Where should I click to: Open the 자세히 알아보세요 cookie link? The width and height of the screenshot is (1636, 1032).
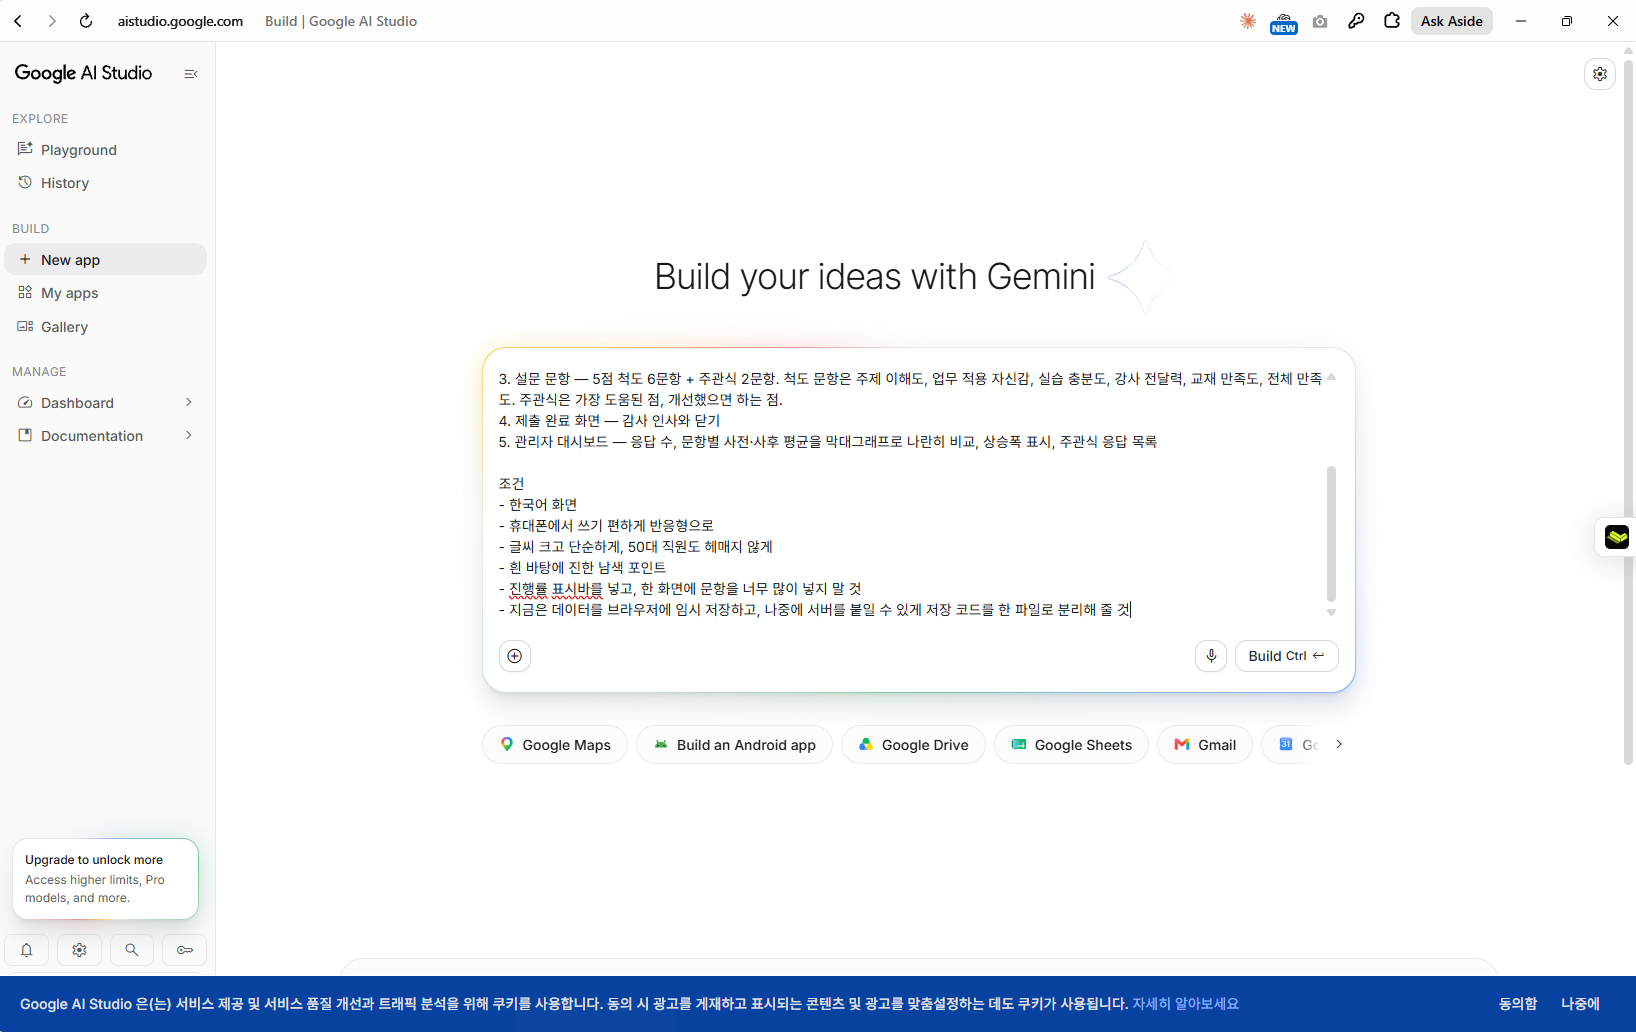(1185, 1004)
